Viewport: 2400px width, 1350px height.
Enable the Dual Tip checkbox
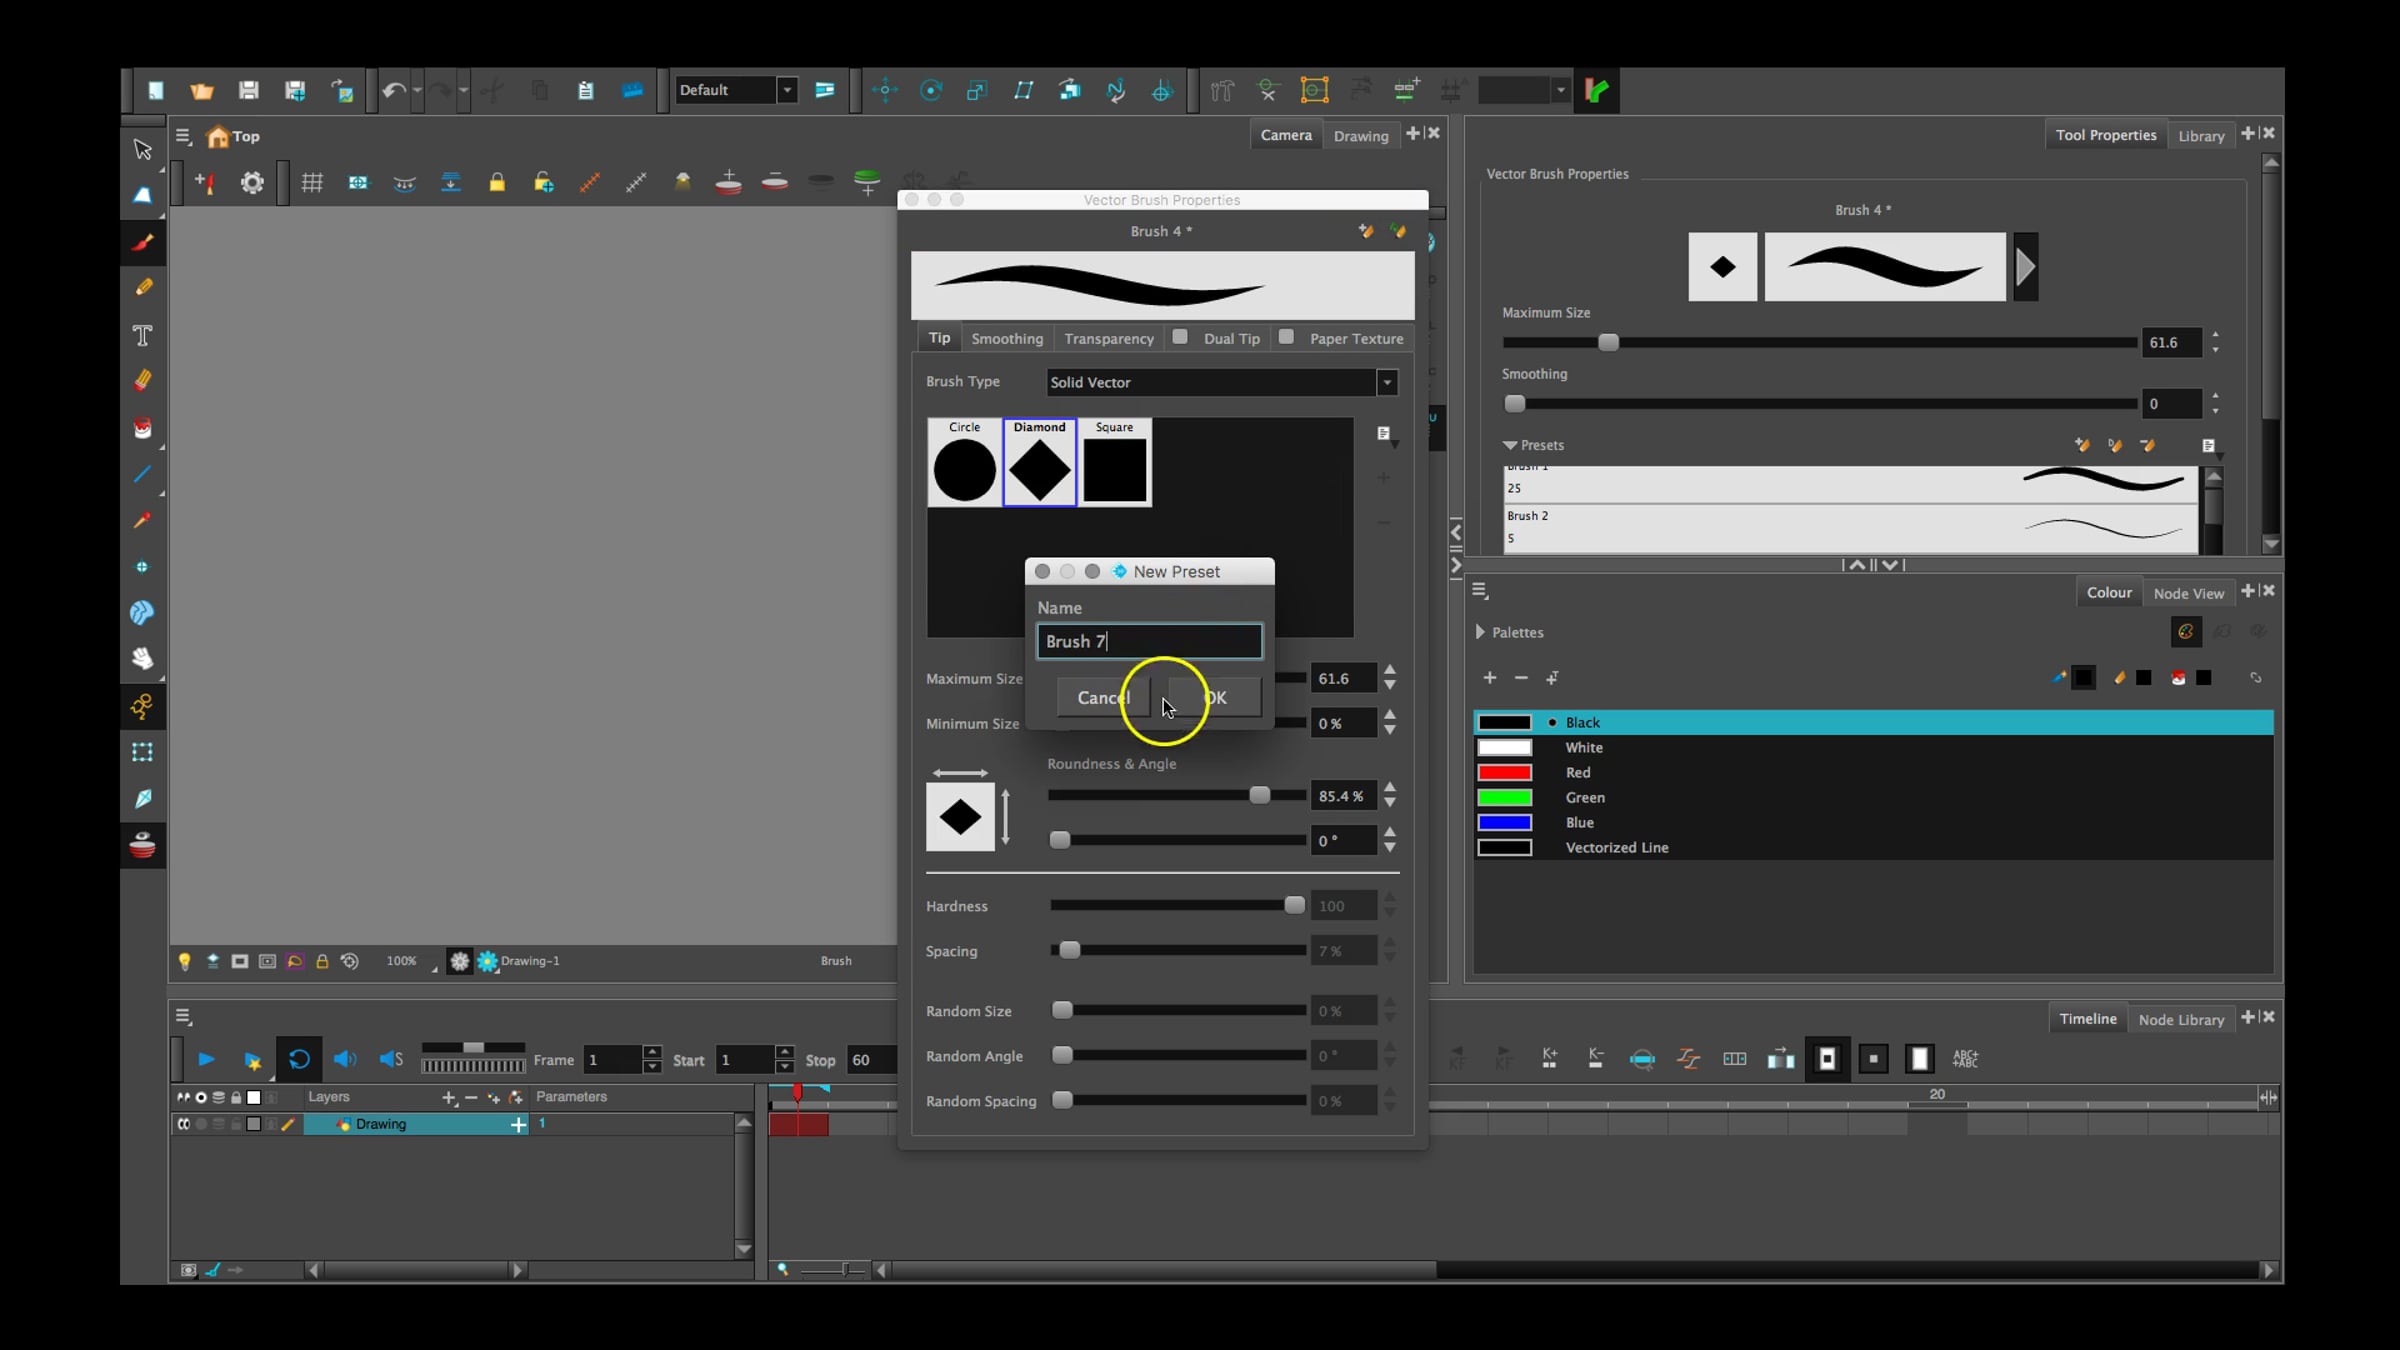point(1180,338)
